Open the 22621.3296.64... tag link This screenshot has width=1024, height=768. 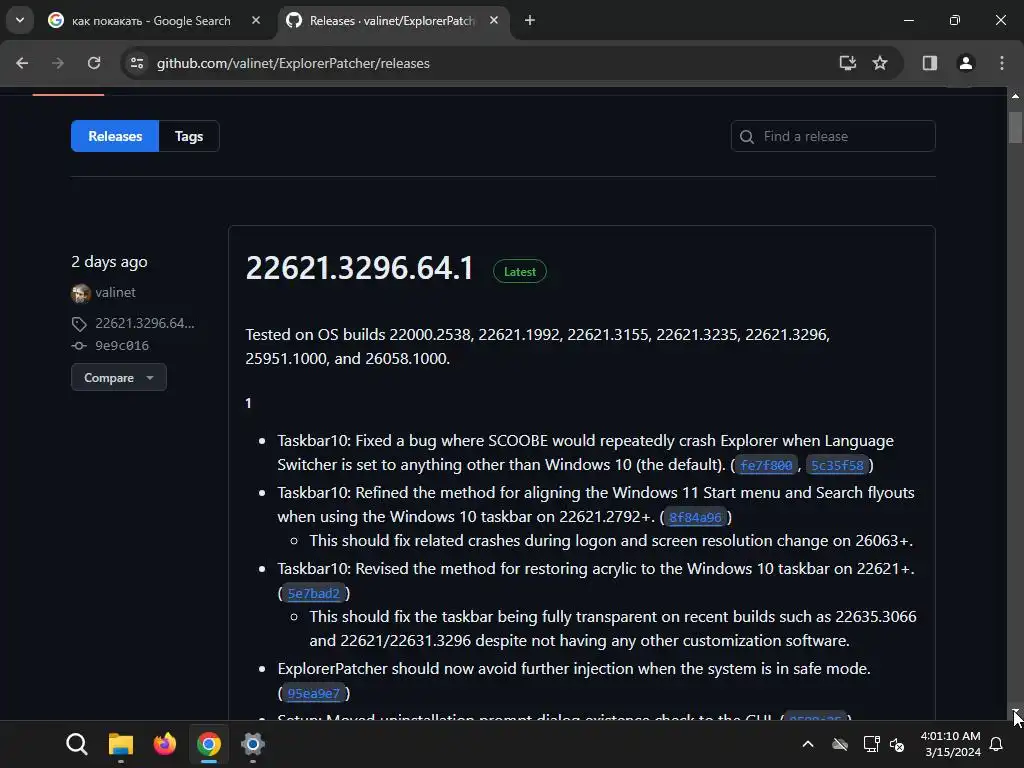(145, 323)
